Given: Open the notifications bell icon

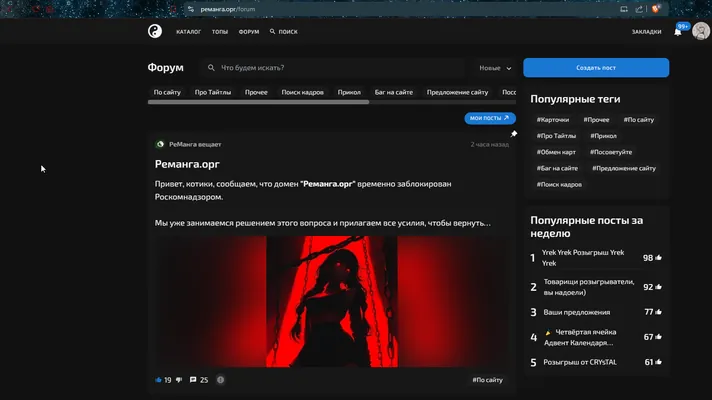Looking at the screenshot, I should [677, 32].
